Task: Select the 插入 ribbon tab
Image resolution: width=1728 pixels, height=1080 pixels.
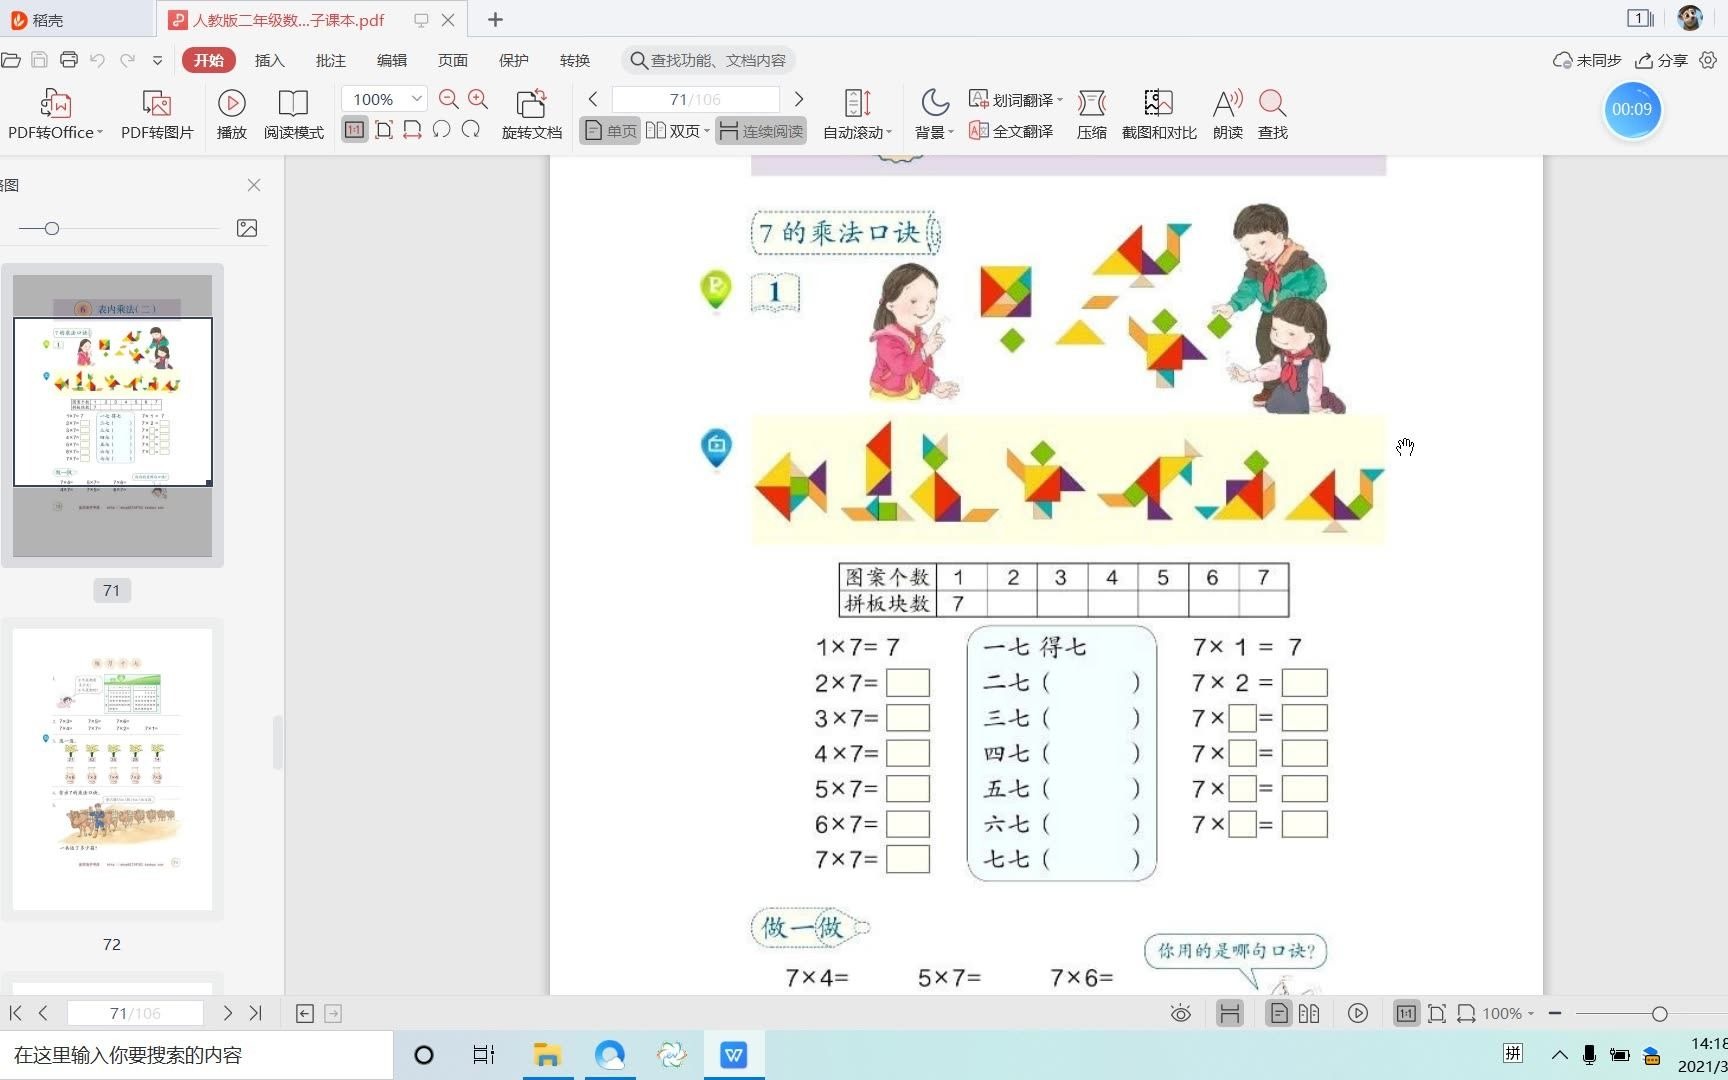Action: [270, 60]
